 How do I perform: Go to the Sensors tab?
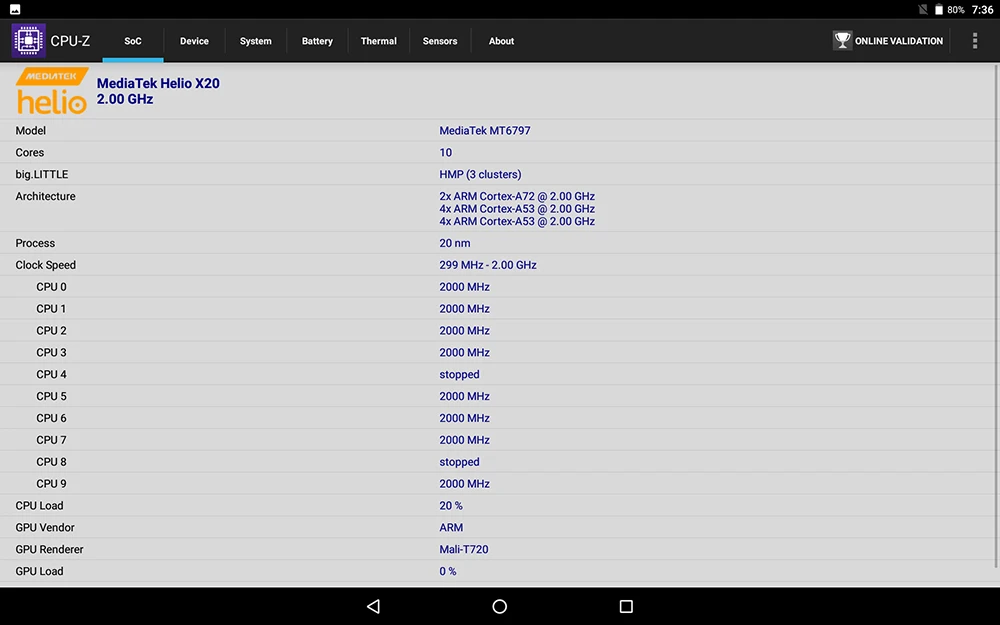pyautogui.click(x=440, y=41)
